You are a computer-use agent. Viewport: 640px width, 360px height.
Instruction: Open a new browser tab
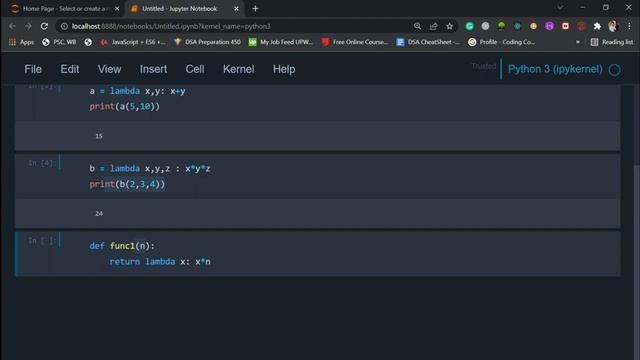255,9
